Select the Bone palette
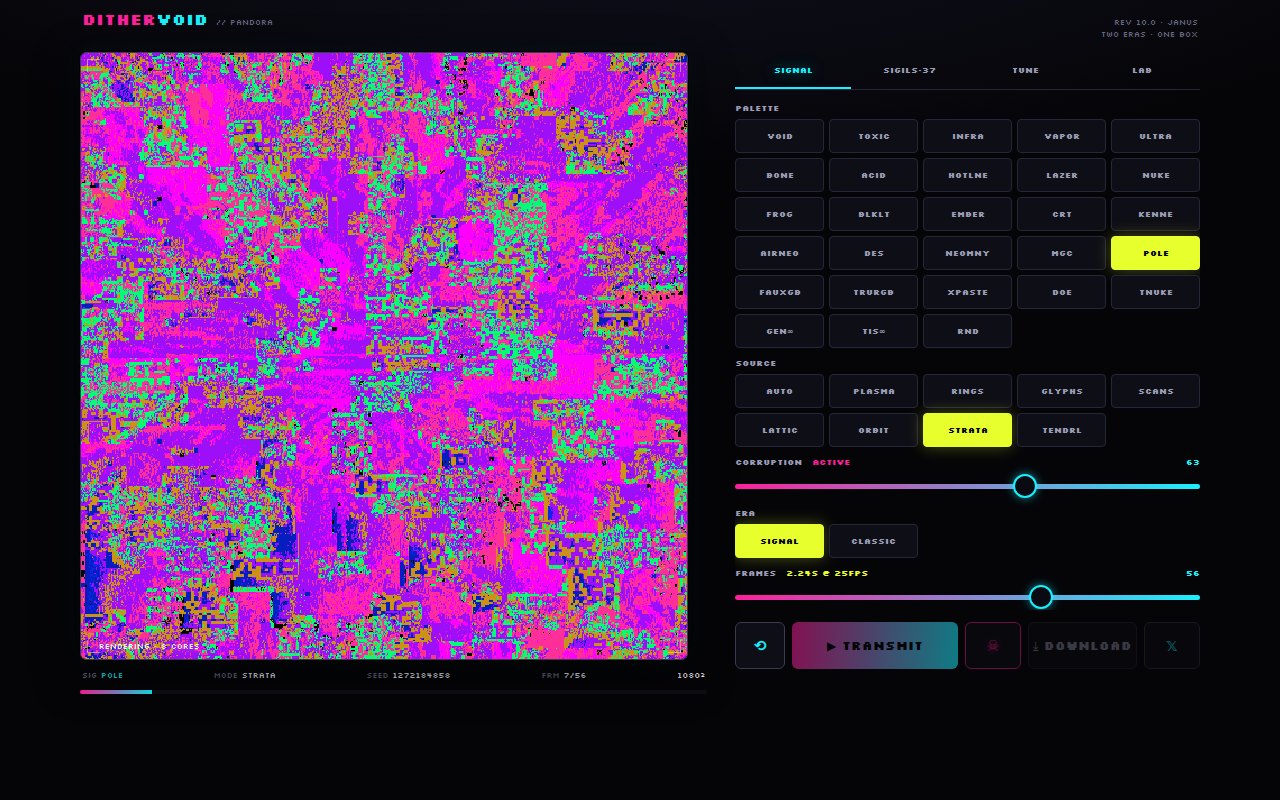The height and width of the screenshot is (800, 1280). point(780,175)
